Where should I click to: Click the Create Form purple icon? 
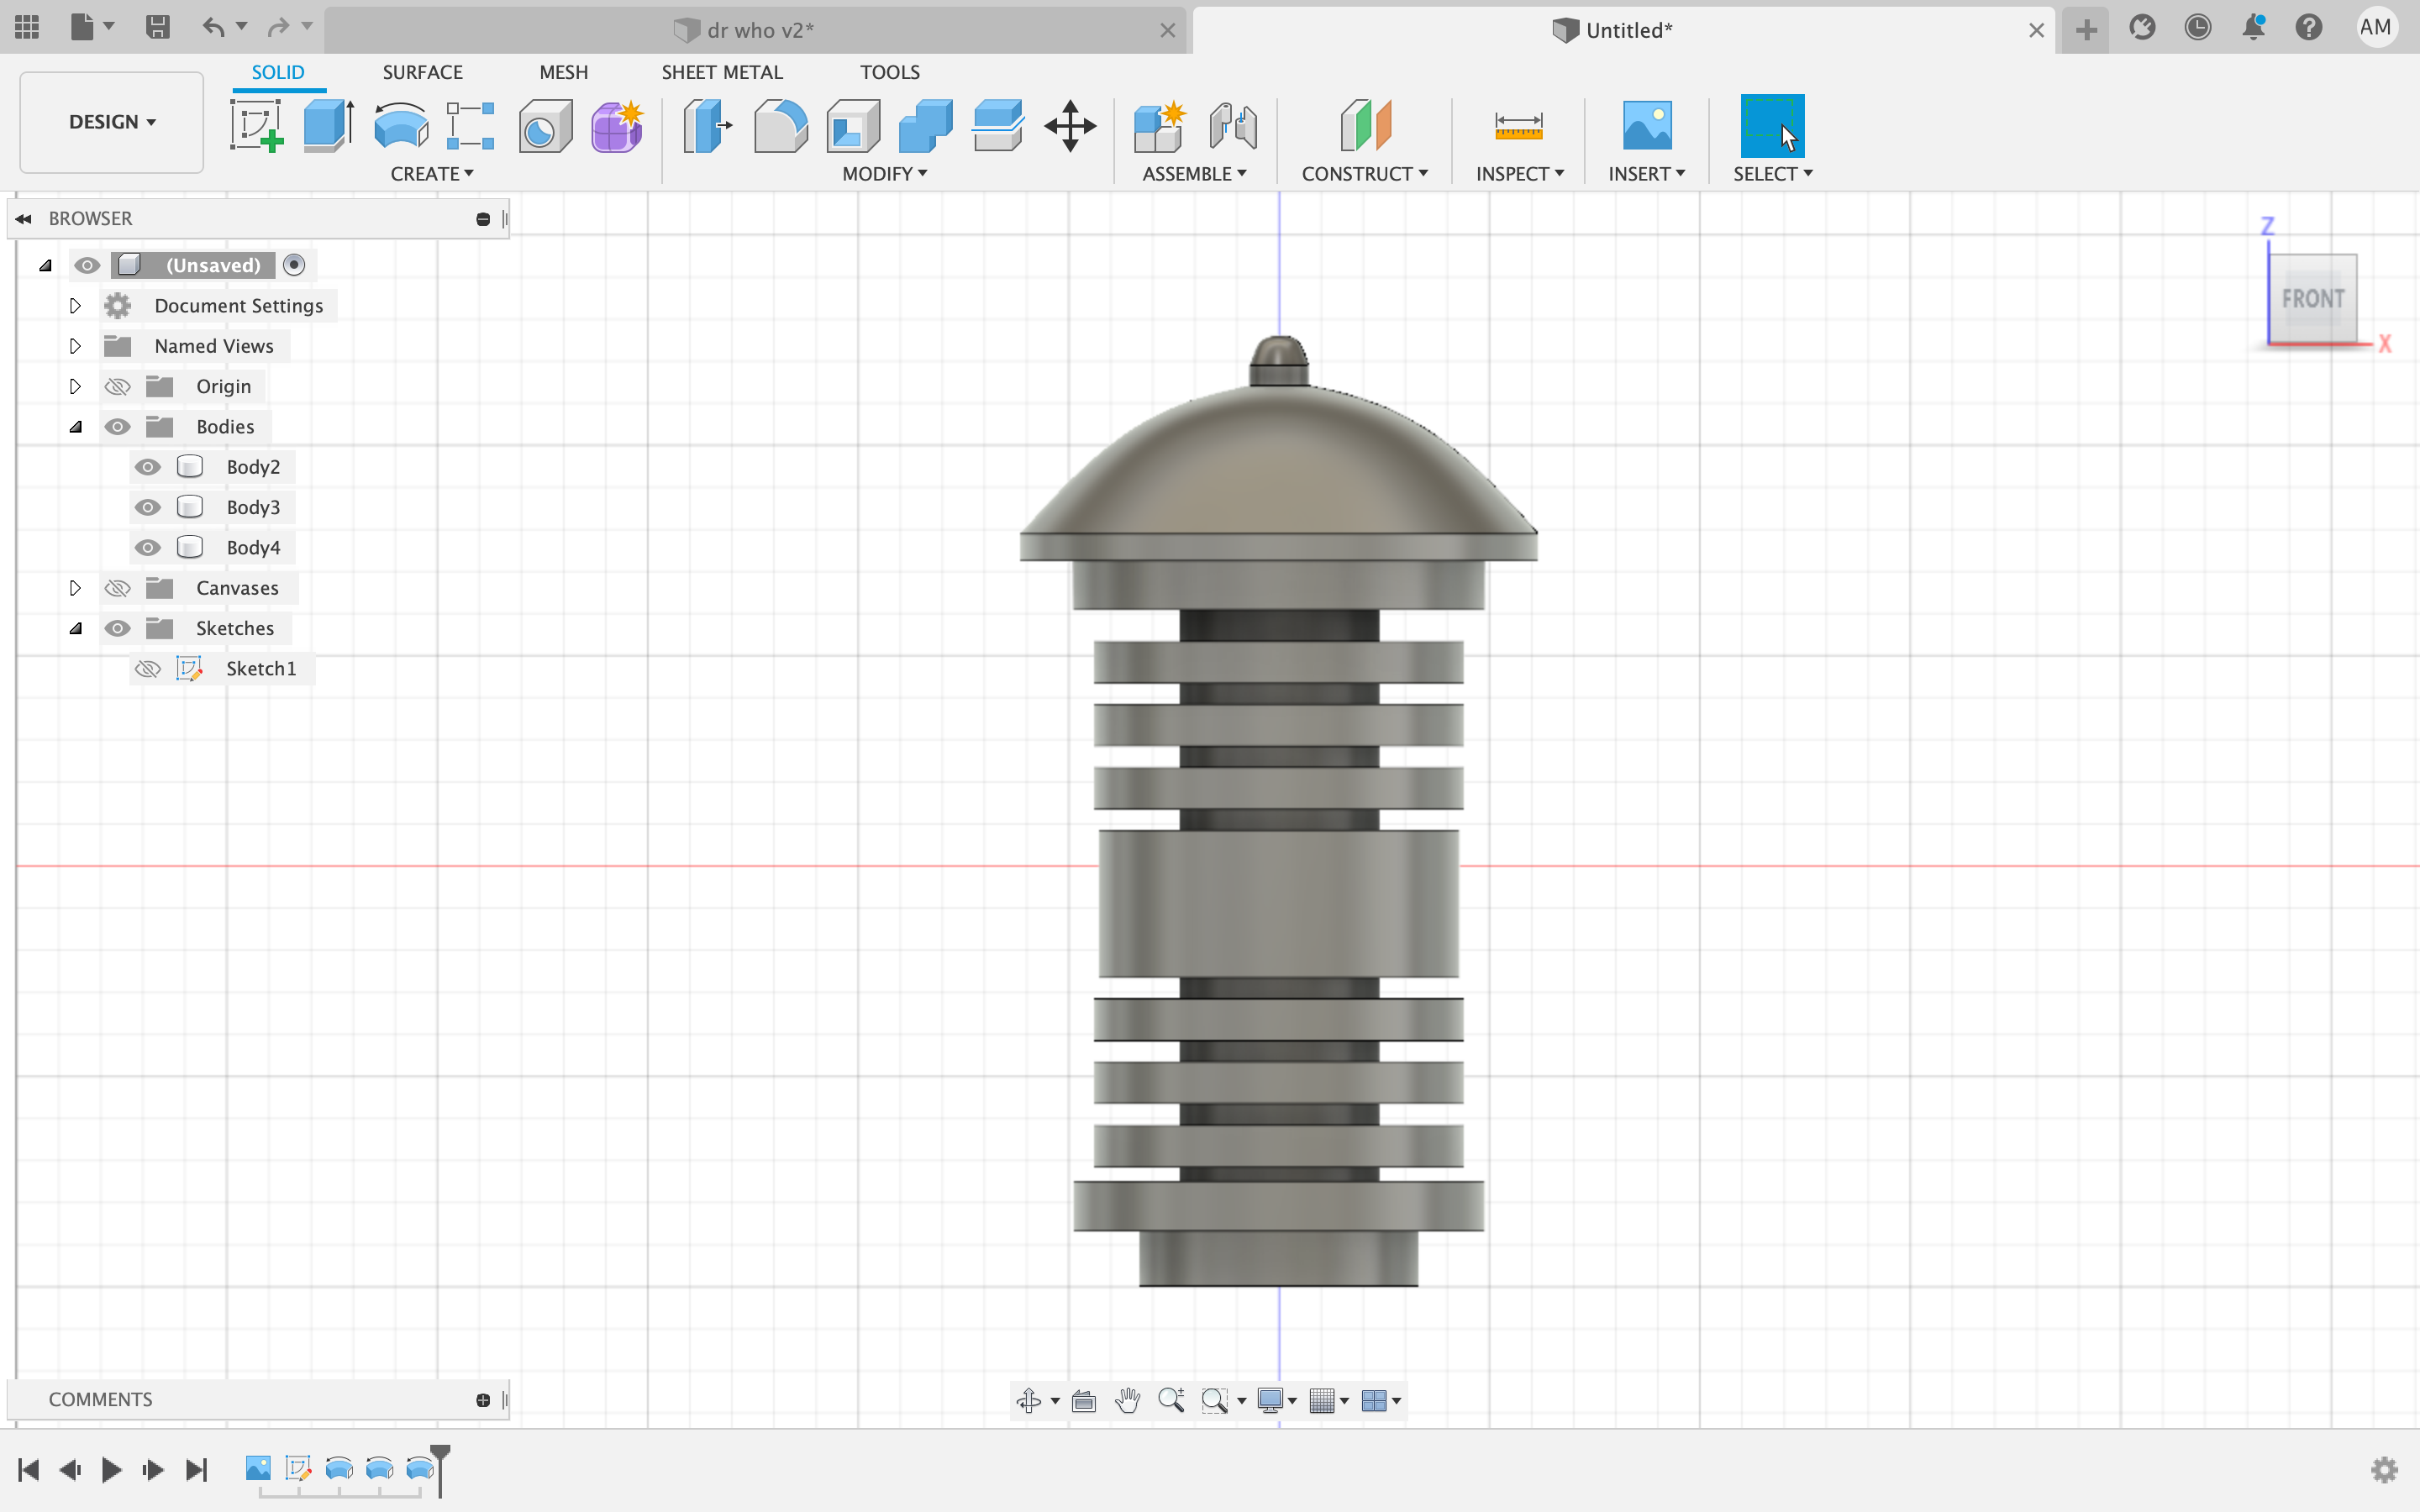coord(617,126)
